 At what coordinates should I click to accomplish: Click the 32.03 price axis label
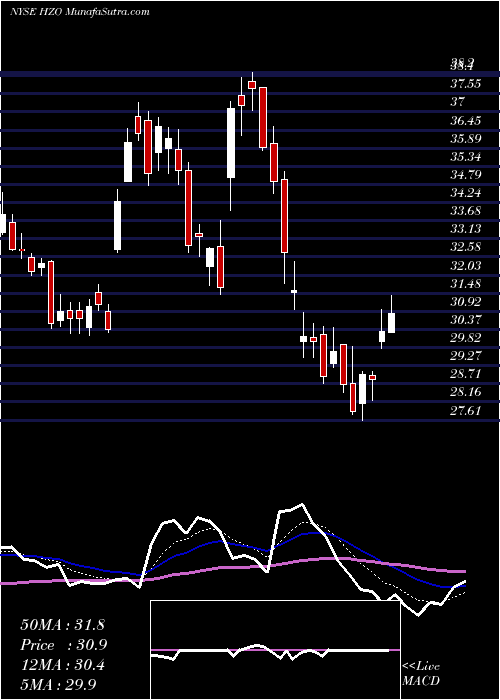(x=466, y=266)
